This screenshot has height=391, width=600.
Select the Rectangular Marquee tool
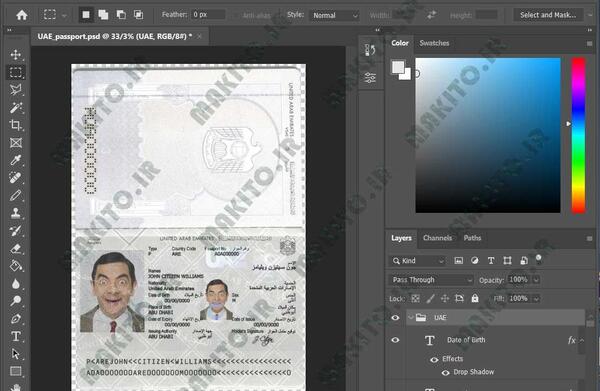pyautogui.click(x=16, y=72)
